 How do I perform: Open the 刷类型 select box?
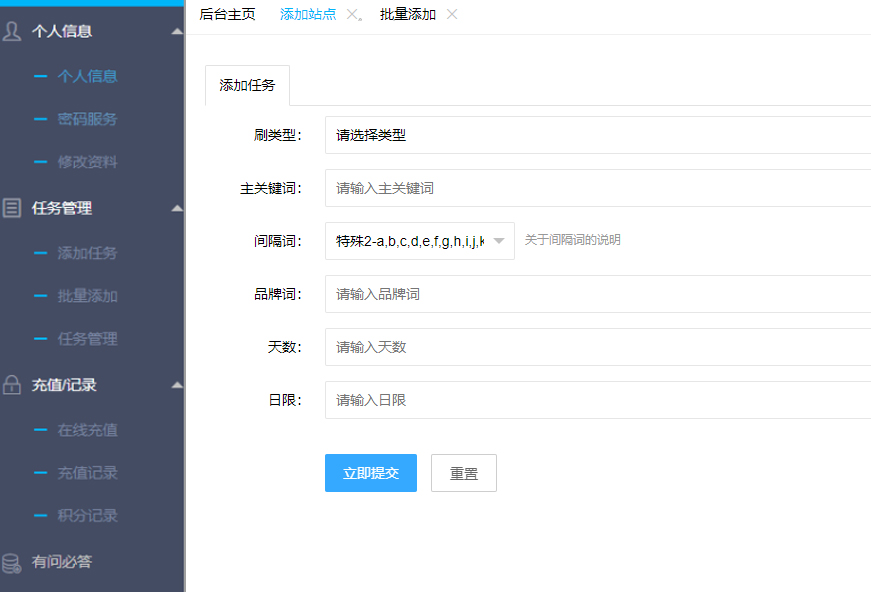597,135
